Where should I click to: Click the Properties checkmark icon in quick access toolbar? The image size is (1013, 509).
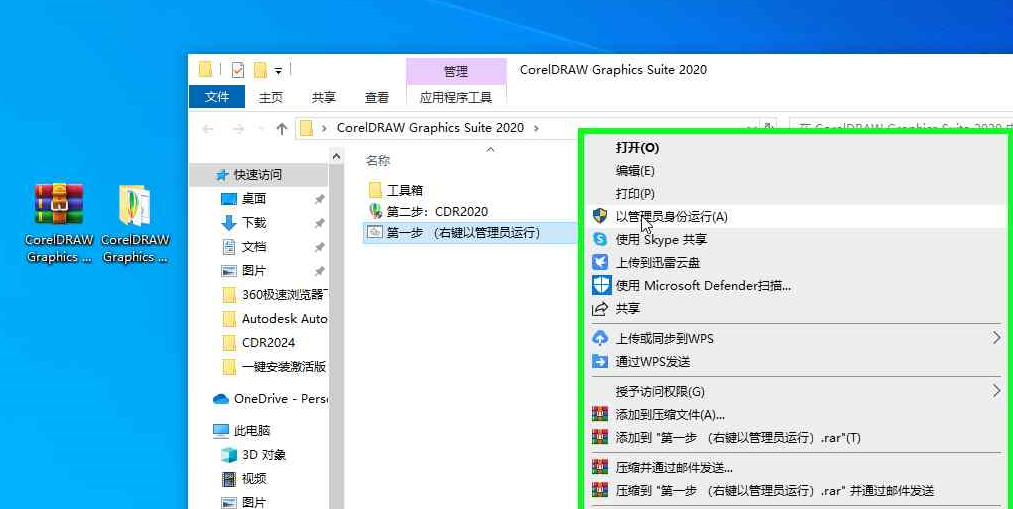point(238,70)
